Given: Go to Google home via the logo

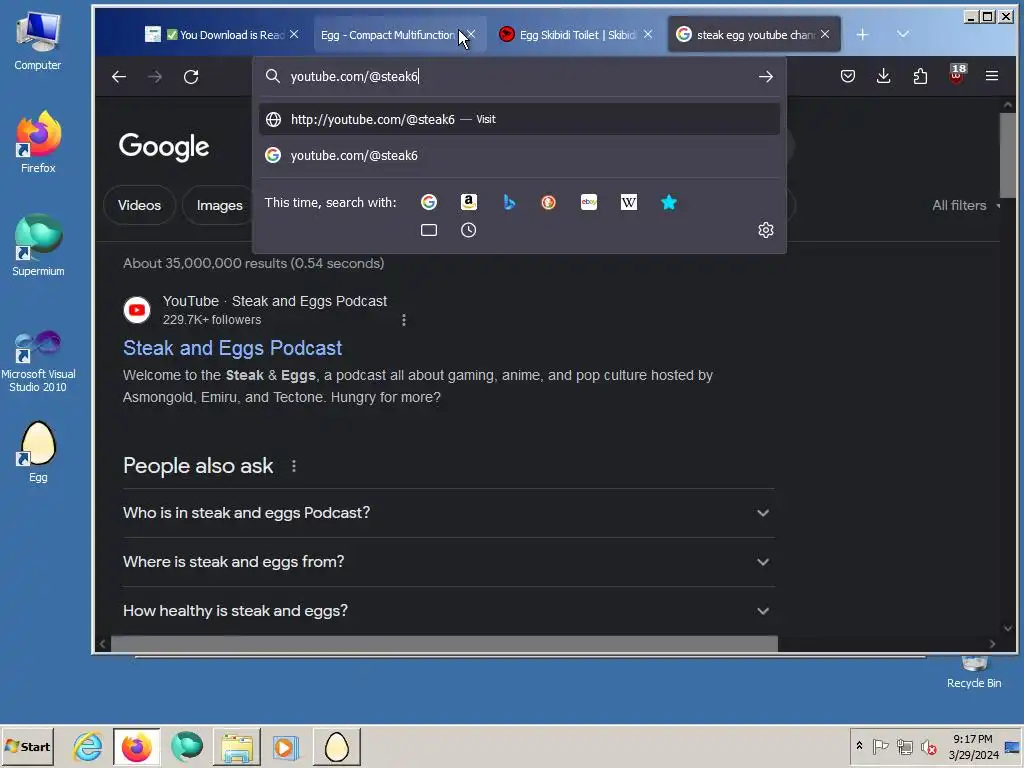Looking at the screenshot, I should click(x=164, y=147).
